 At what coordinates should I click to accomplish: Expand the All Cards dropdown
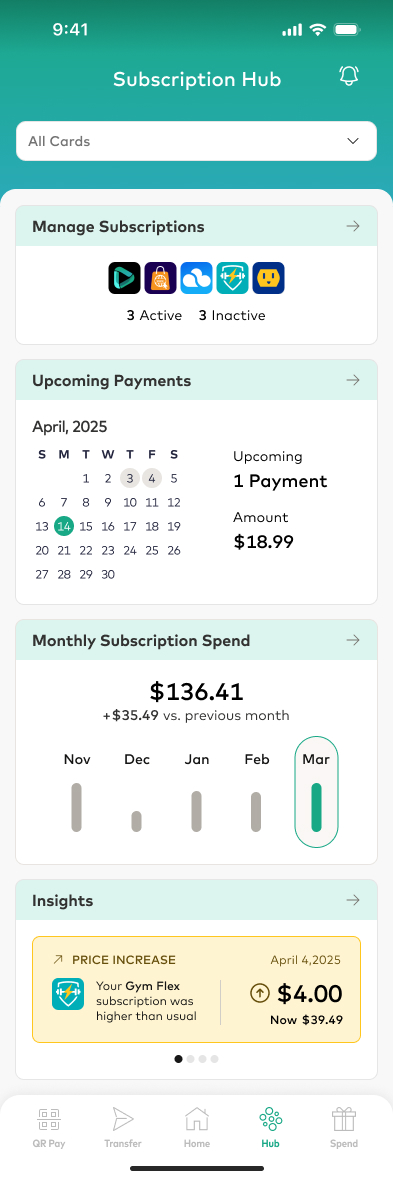point(196,141)
